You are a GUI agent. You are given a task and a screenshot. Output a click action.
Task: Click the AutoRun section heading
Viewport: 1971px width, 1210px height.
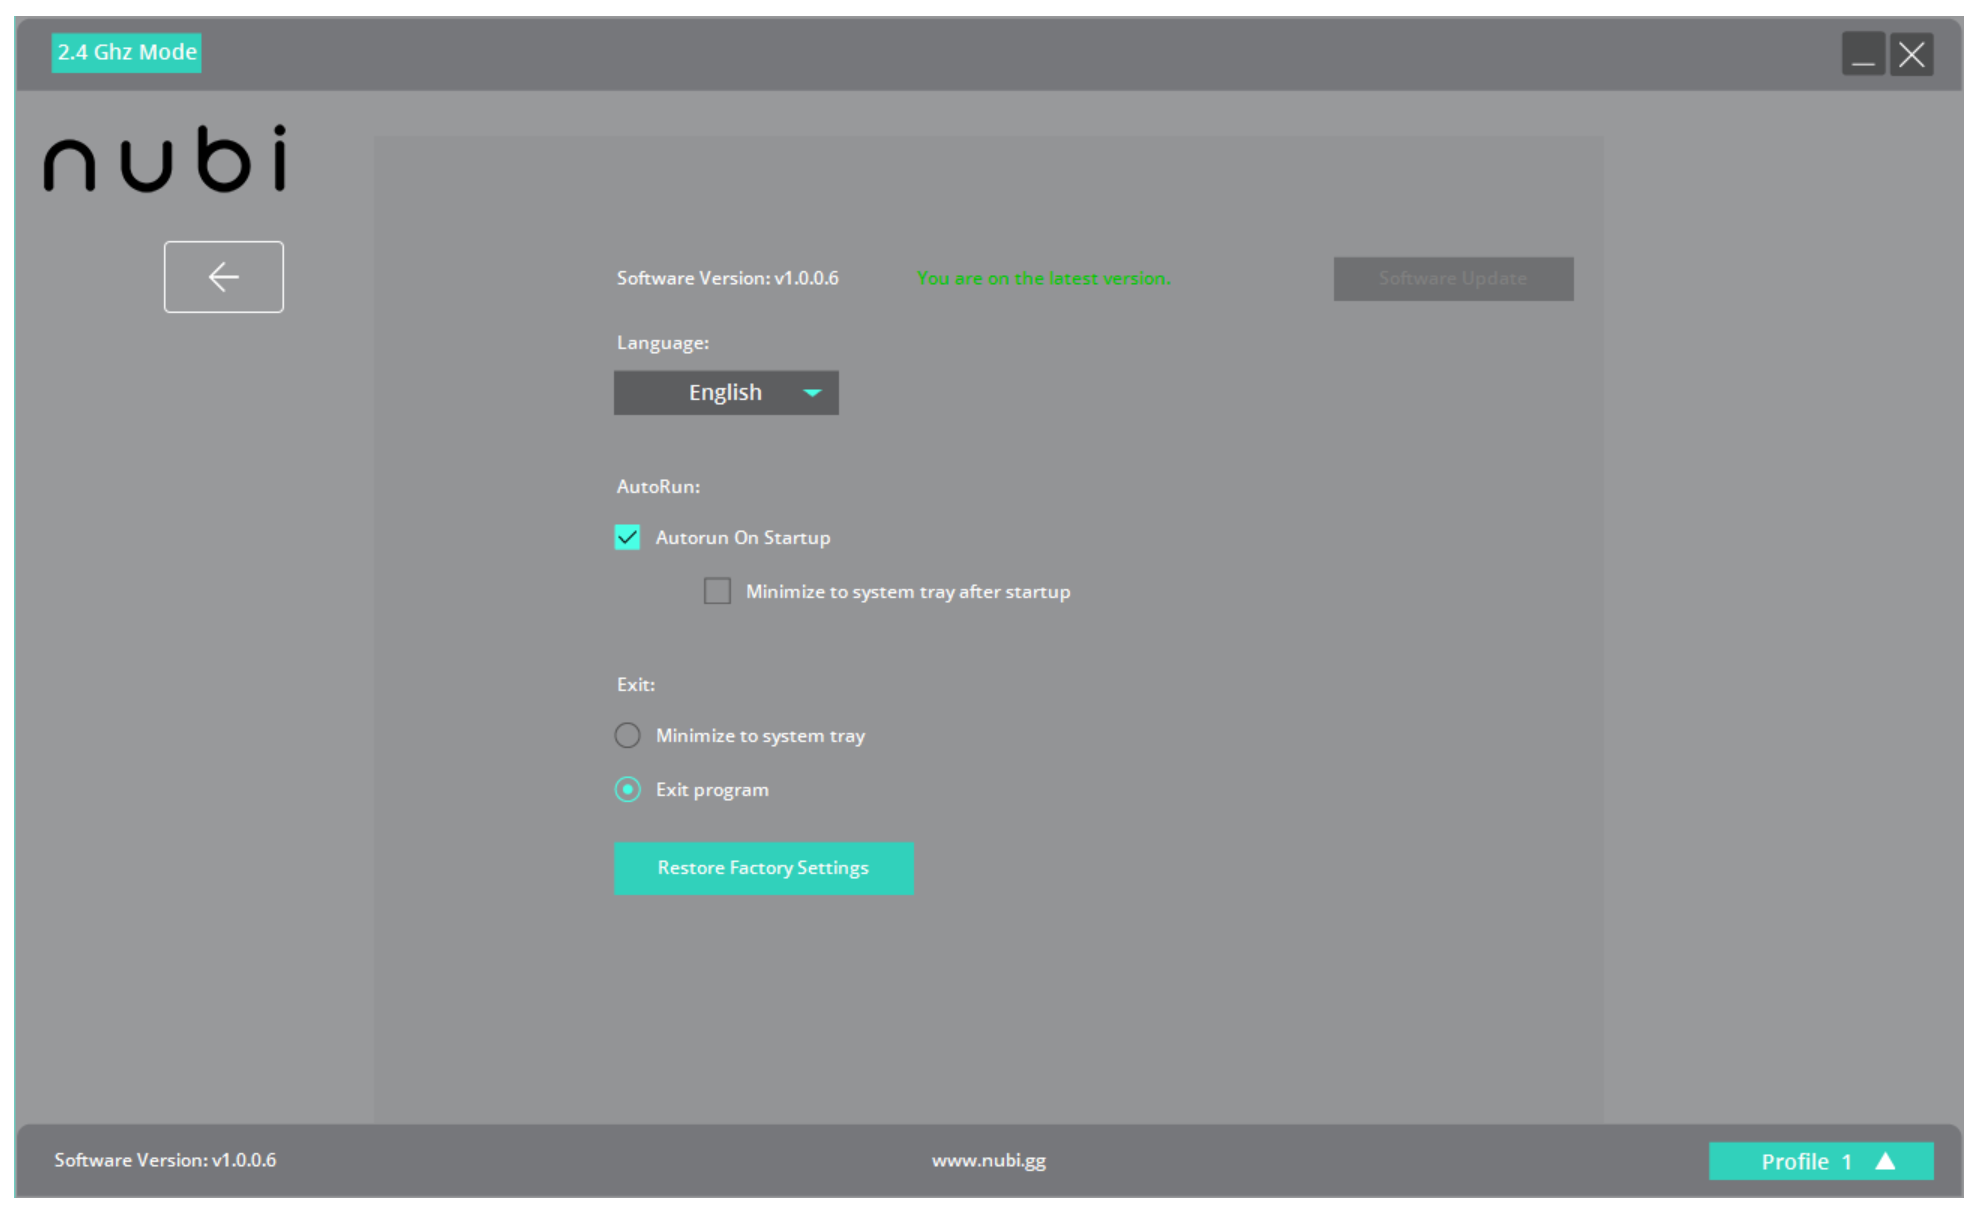point(658,487)
